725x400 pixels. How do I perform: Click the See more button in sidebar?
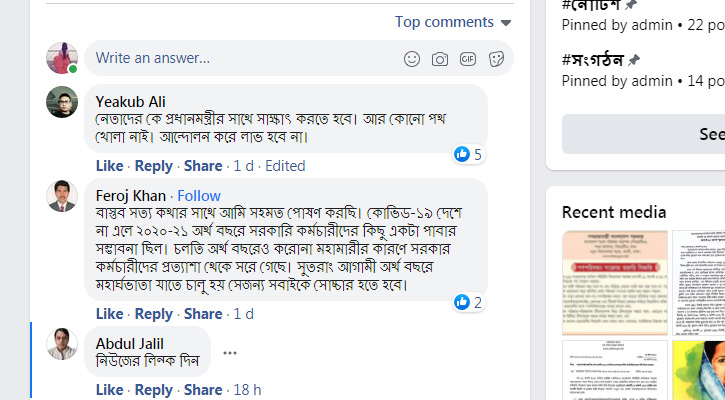(711, 134)
